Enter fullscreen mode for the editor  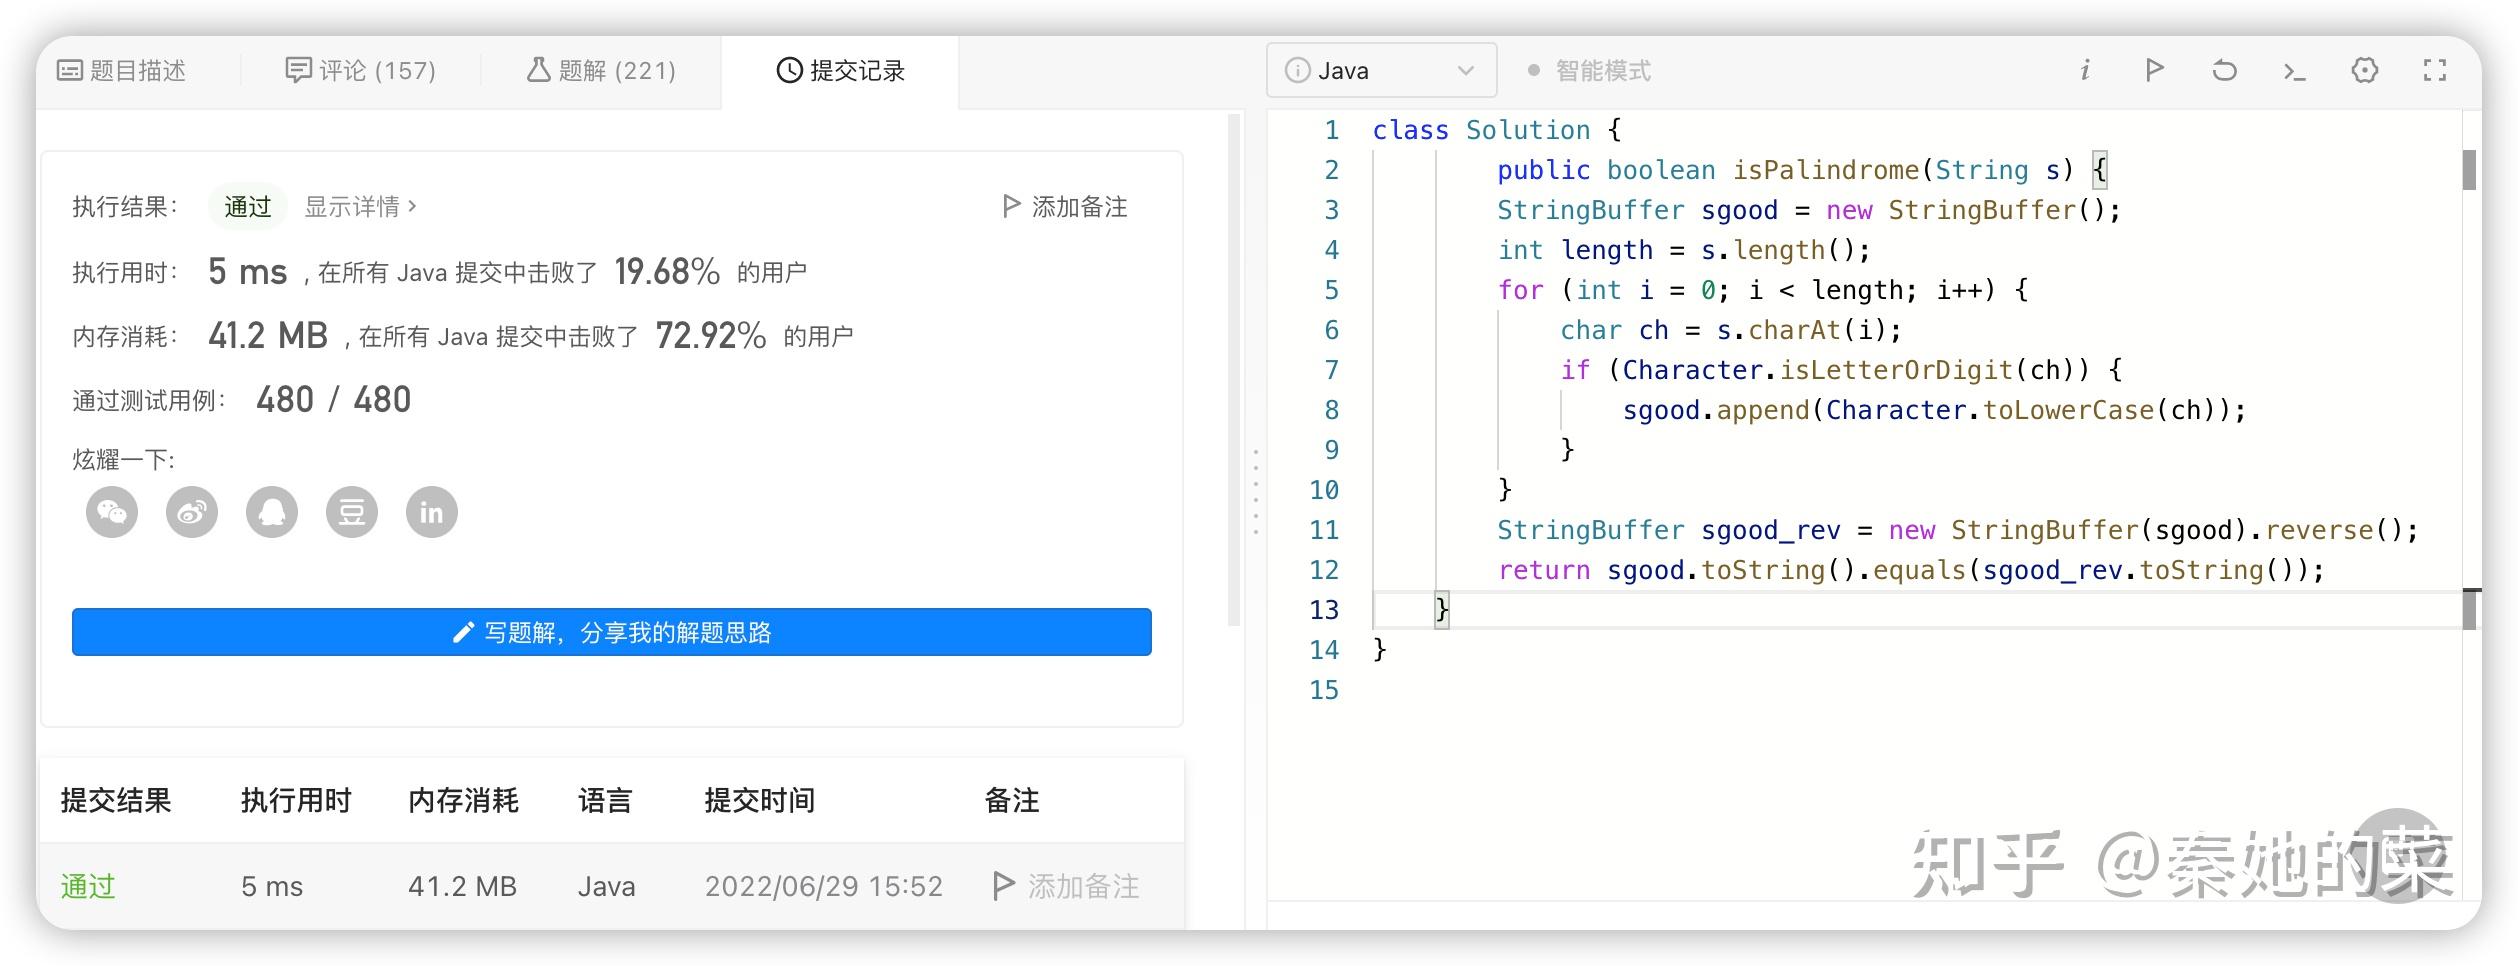pyautogui.click(x=2434, y=70)
